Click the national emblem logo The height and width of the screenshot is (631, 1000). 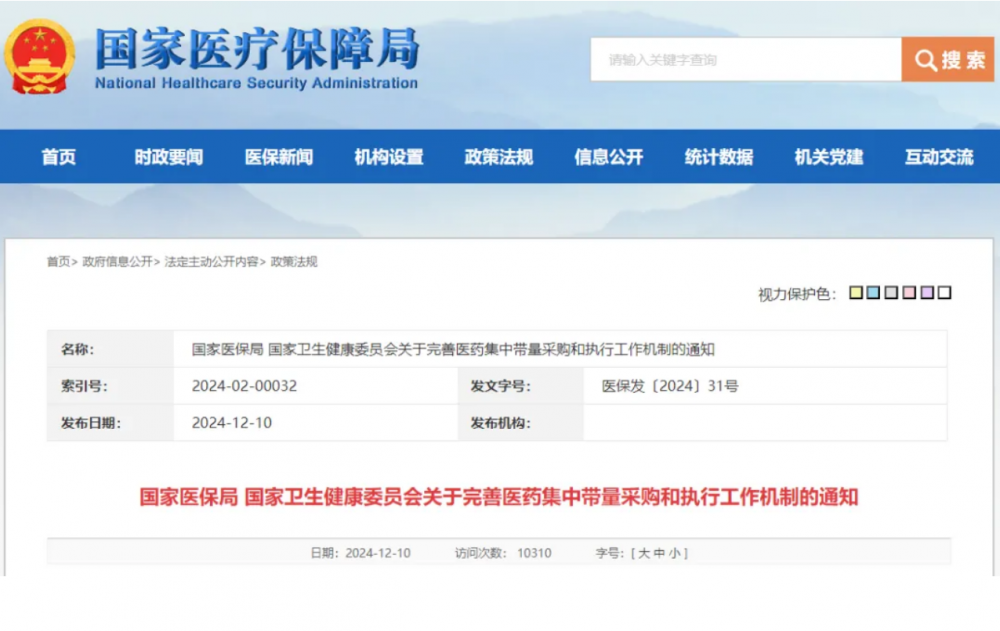click(40, 57)
